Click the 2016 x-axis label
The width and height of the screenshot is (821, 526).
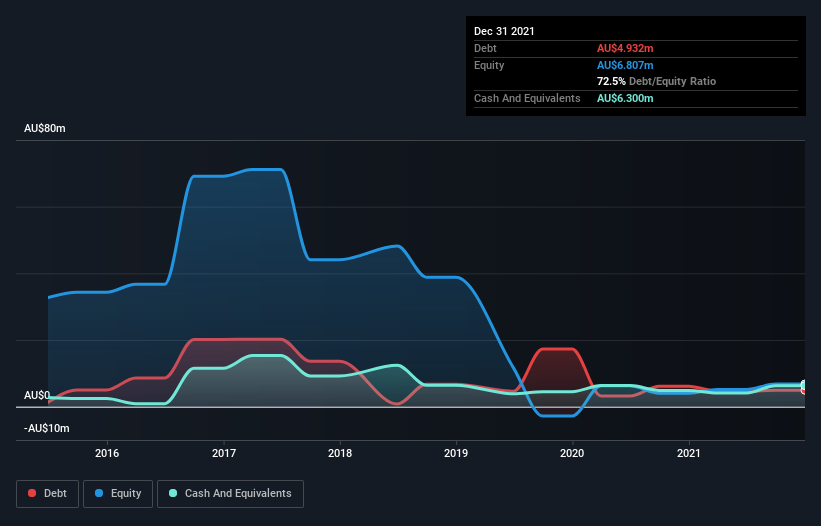pos(107,453)
